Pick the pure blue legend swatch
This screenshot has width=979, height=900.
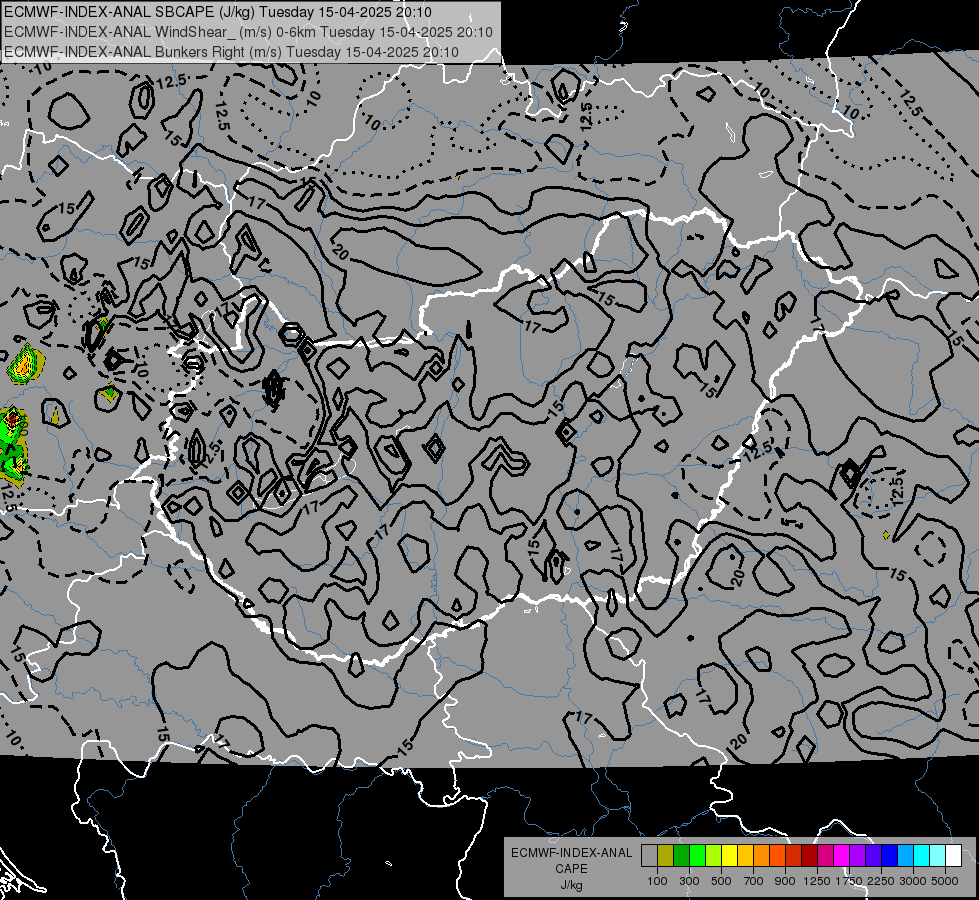(x=890, y=855)
